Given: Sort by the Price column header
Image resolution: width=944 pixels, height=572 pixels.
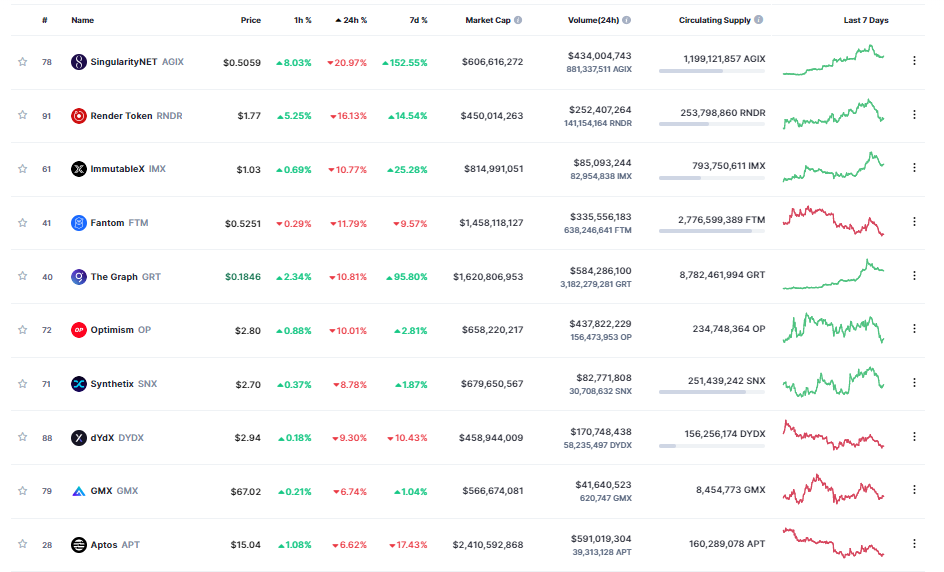Looking at the screenshot, I should [x=250, y=20].
